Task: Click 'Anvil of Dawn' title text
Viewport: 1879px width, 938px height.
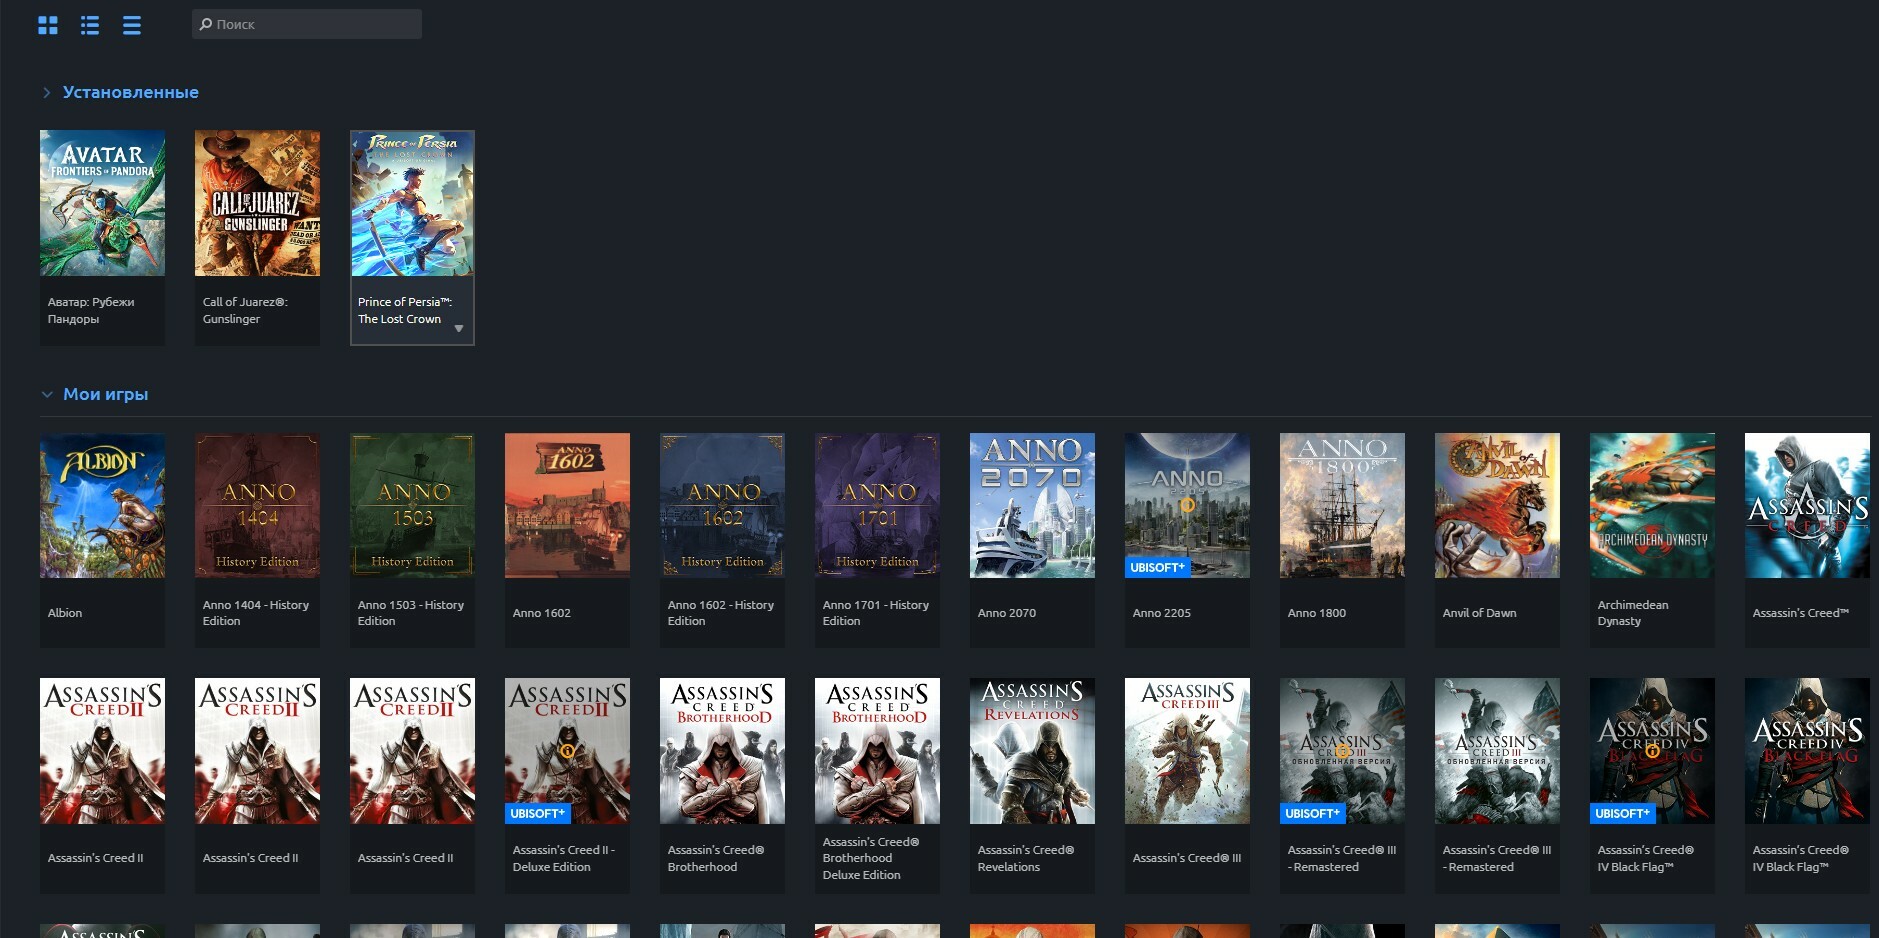Action: 1480,613
